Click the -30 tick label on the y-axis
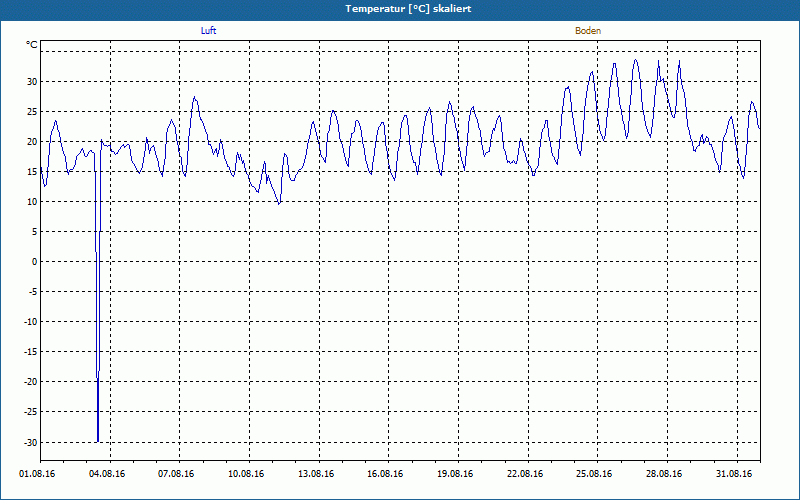 click(x=30, y=442)
